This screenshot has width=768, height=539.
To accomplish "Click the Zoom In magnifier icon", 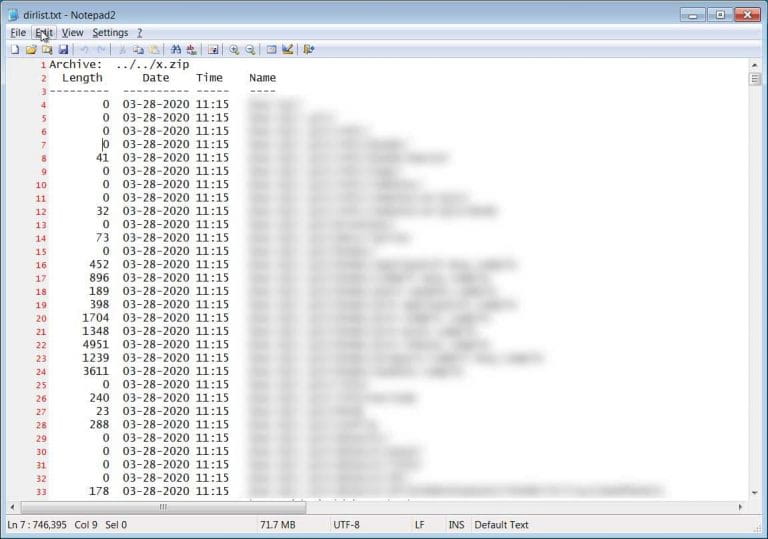I will coord(234,49).
